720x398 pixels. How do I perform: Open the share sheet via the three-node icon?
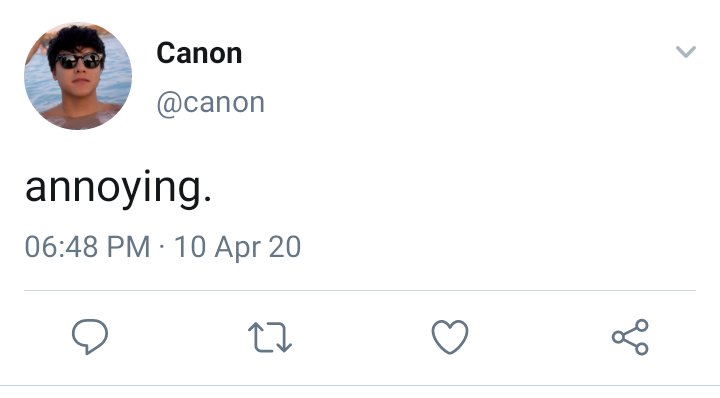click(630, 337)
